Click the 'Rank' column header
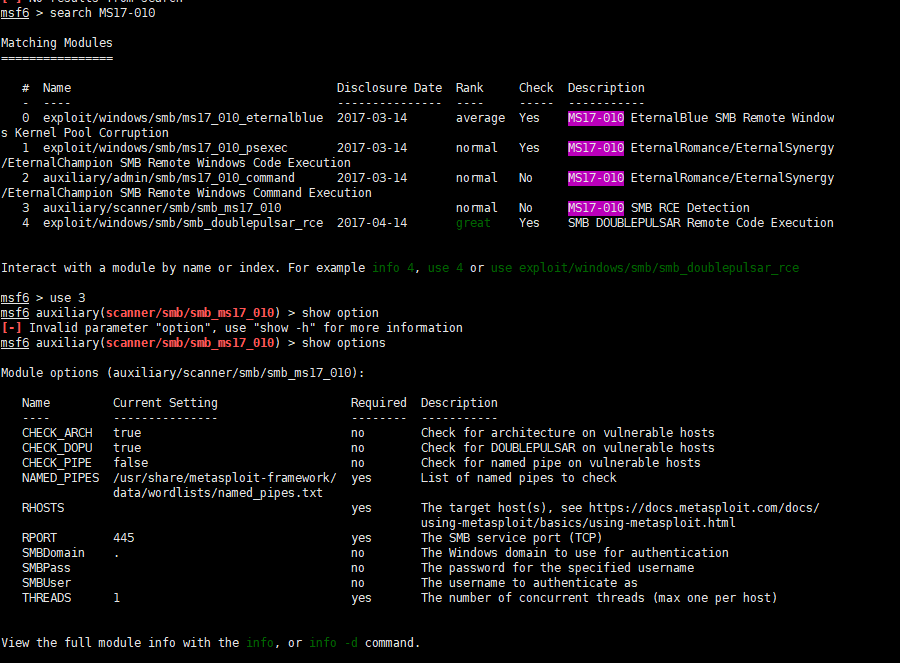This screenshot has width=900, height=663. click(x=470, y=88)
